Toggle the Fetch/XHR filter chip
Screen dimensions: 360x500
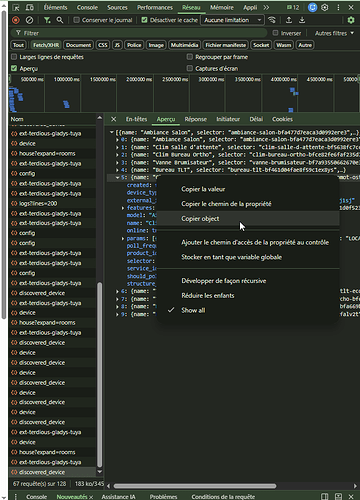pyautogui.click(x=46, y=45)
